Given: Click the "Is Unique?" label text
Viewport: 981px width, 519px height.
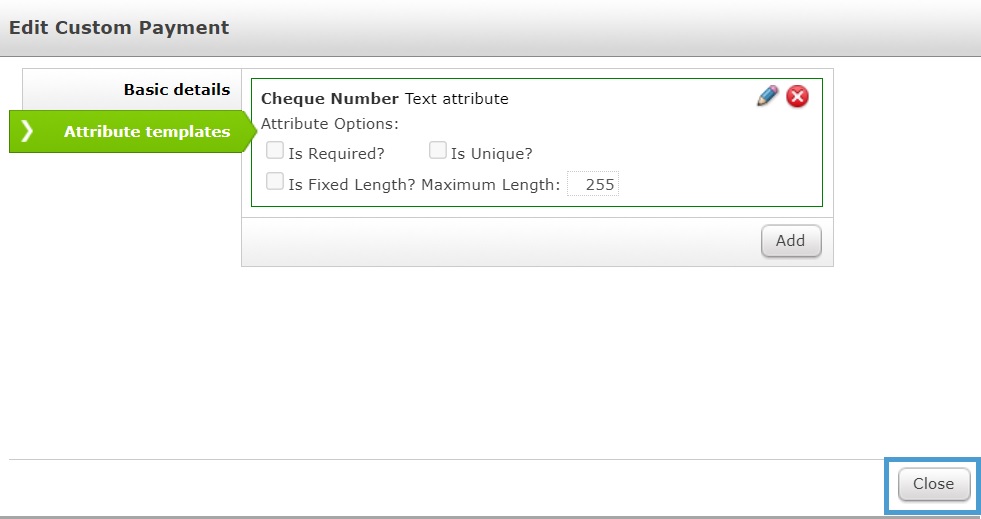Looking at the screenshot, I should pos(491,154).
